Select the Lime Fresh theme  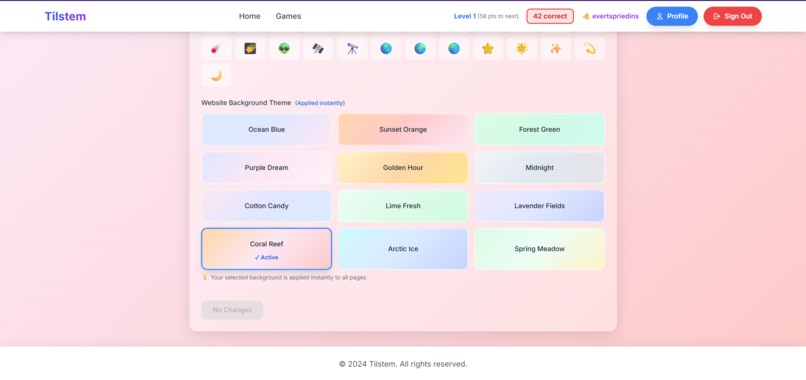[403, 206]
